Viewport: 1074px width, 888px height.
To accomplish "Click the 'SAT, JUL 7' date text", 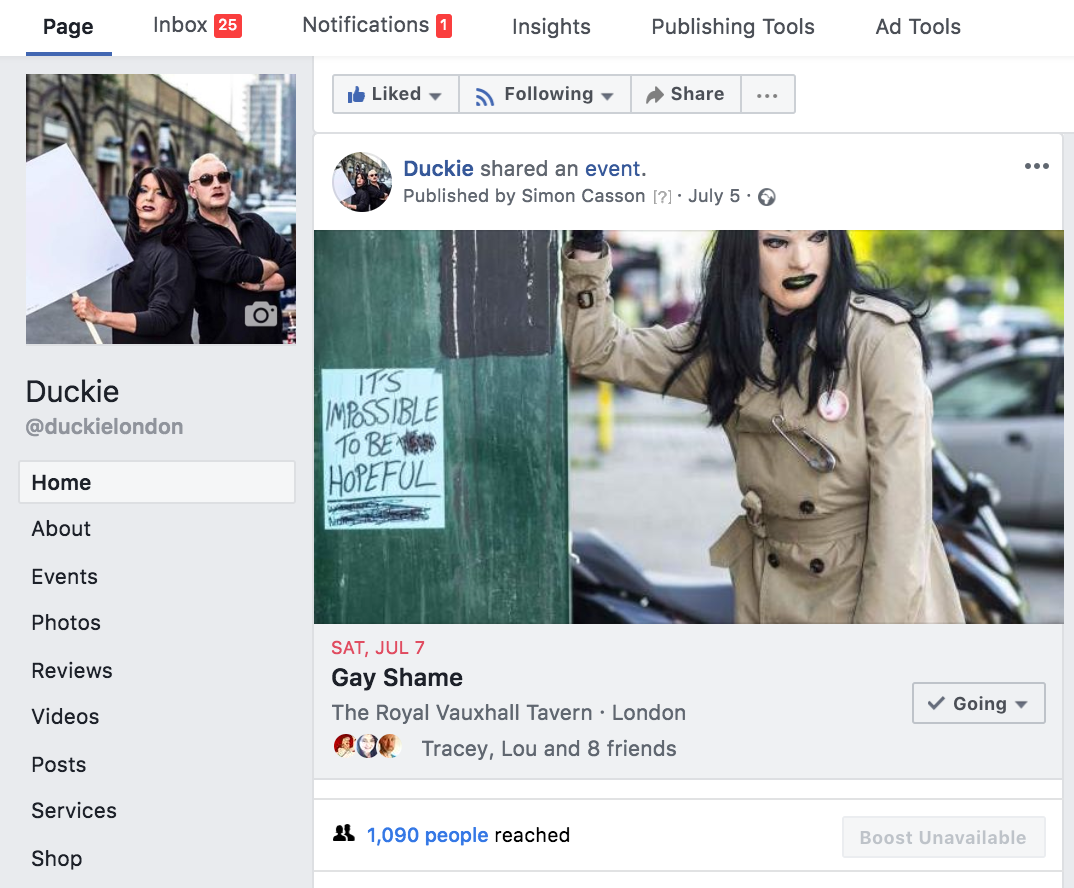I will pos(378,648).
